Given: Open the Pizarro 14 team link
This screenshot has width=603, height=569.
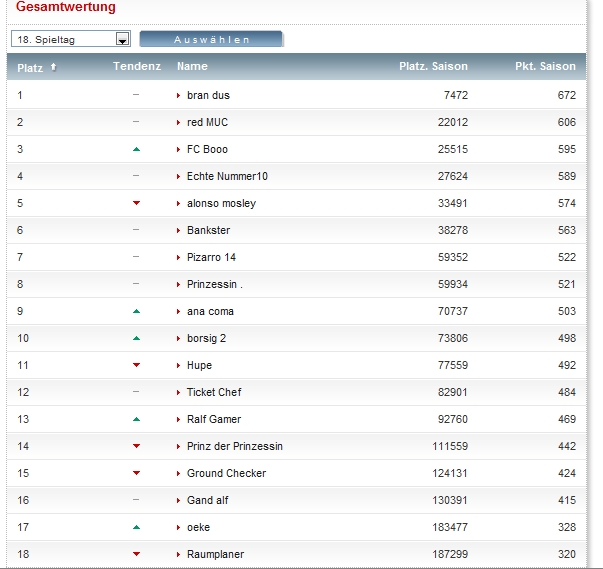Looking at the screenshot, I should coord(211,257).
